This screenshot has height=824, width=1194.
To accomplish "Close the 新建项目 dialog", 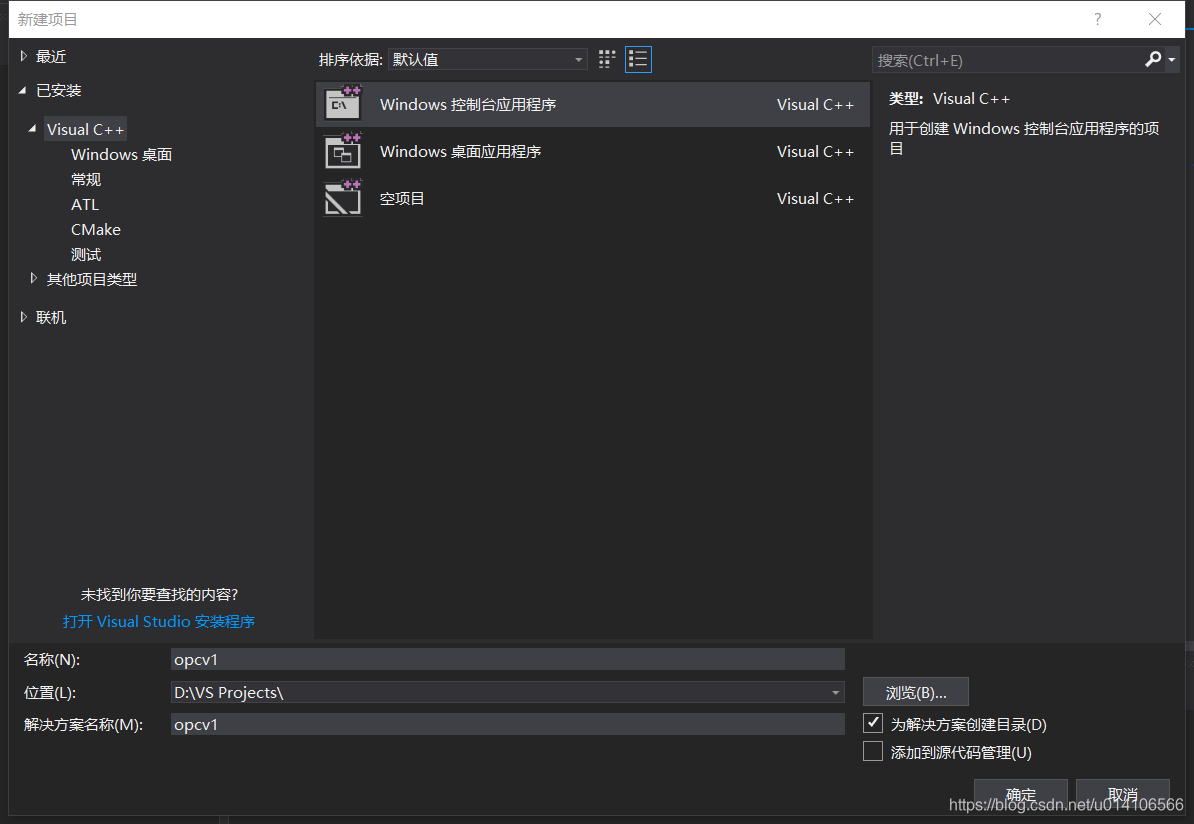I will [1154, 19].
